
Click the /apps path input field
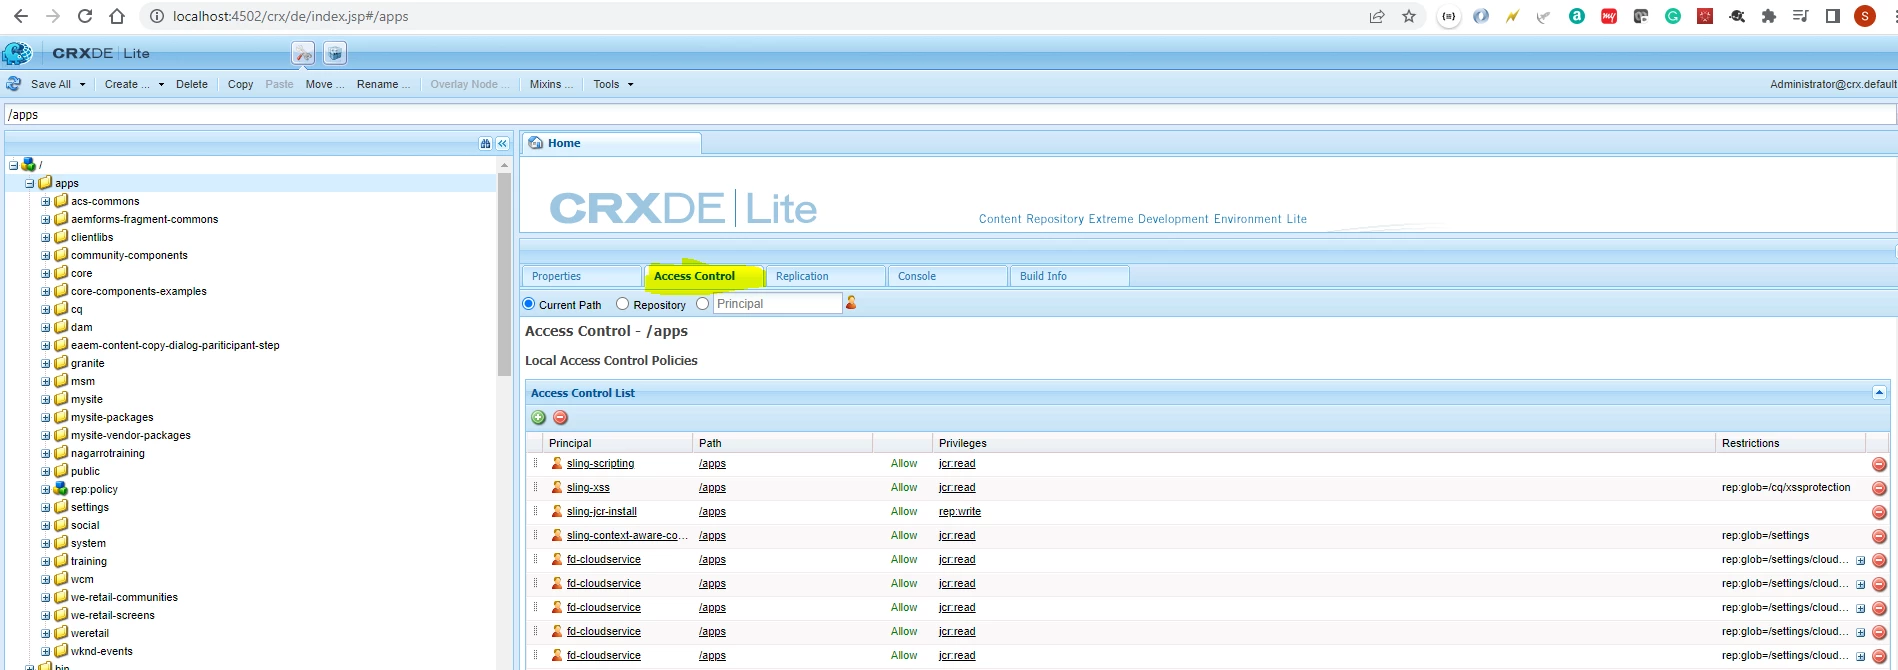949,114
